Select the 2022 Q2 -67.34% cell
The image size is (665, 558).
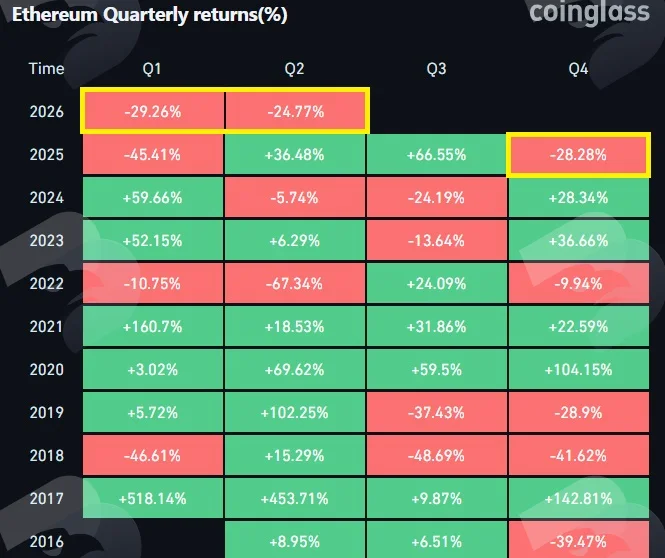point(295,283)
